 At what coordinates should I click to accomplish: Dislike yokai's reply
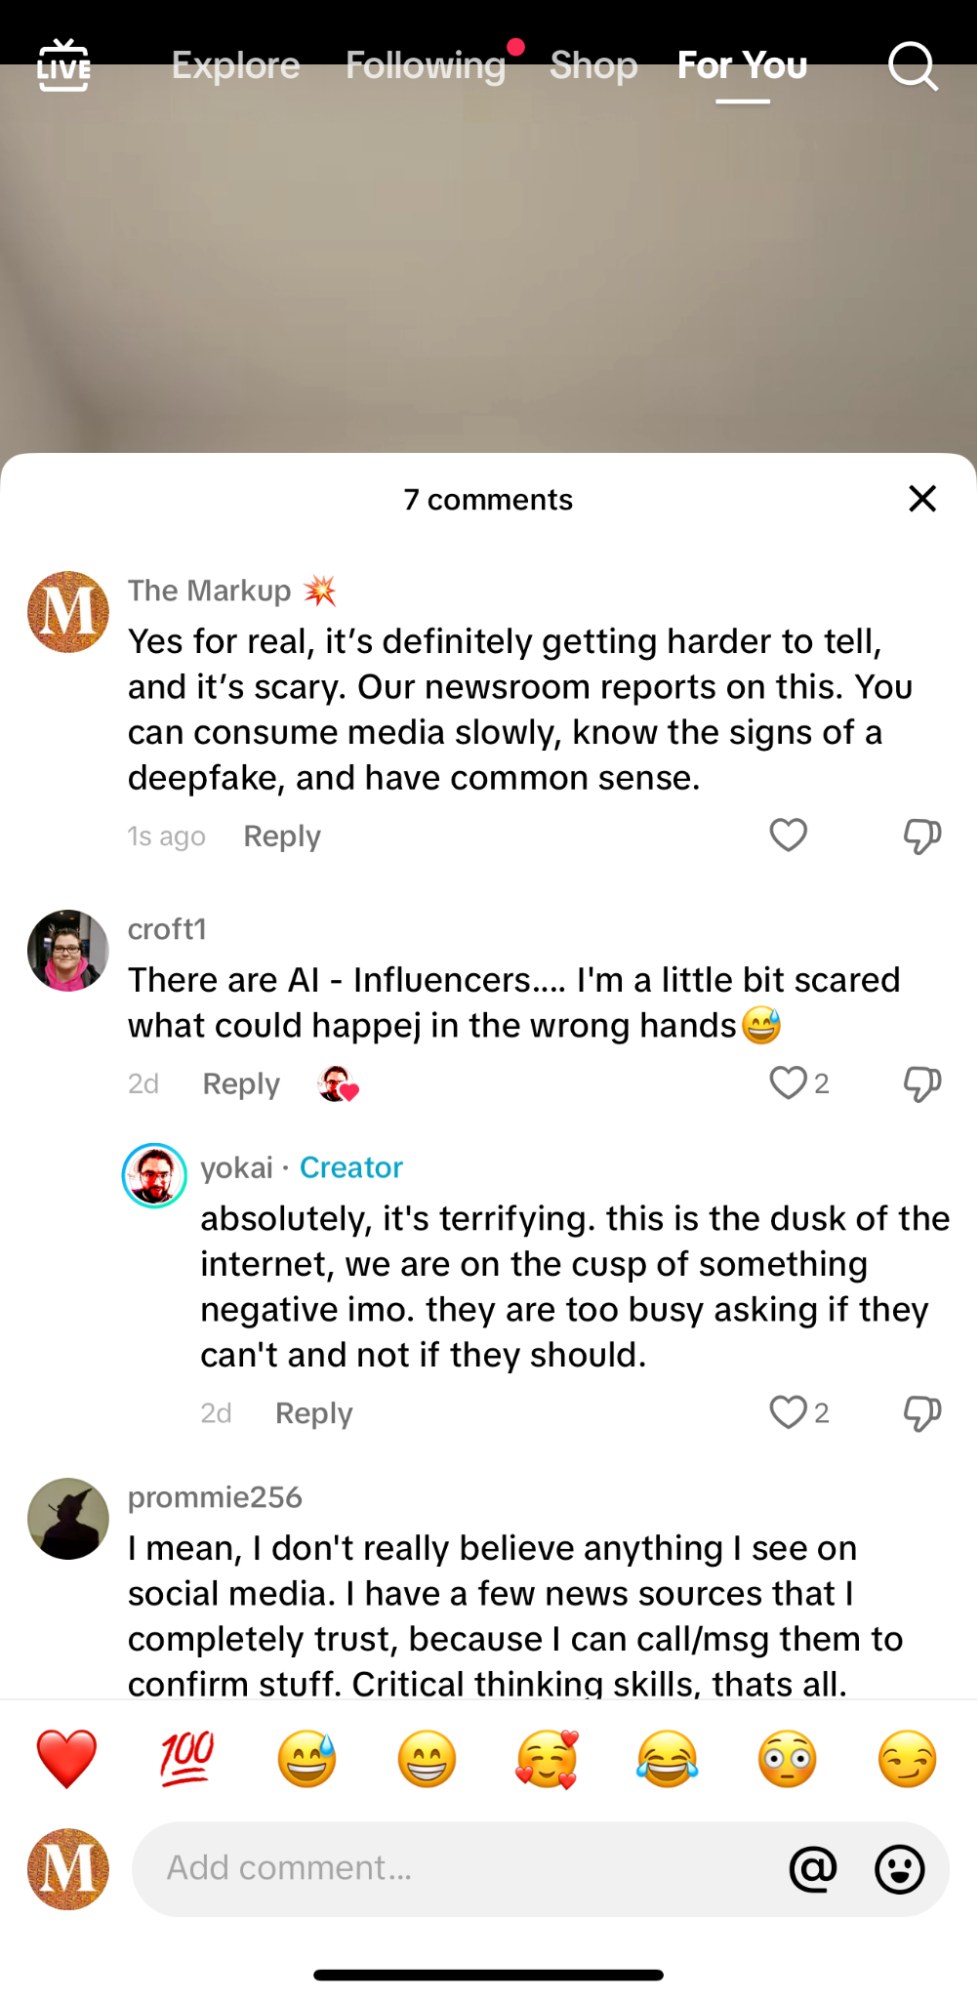click(x=920, y=1412)
